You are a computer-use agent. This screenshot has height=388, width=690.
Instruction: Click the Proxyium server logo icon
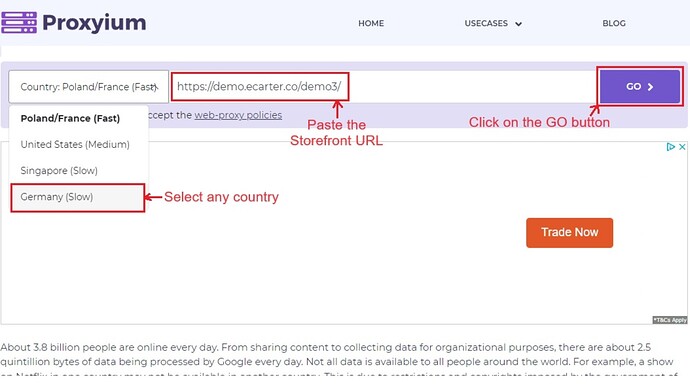[19, 23]
